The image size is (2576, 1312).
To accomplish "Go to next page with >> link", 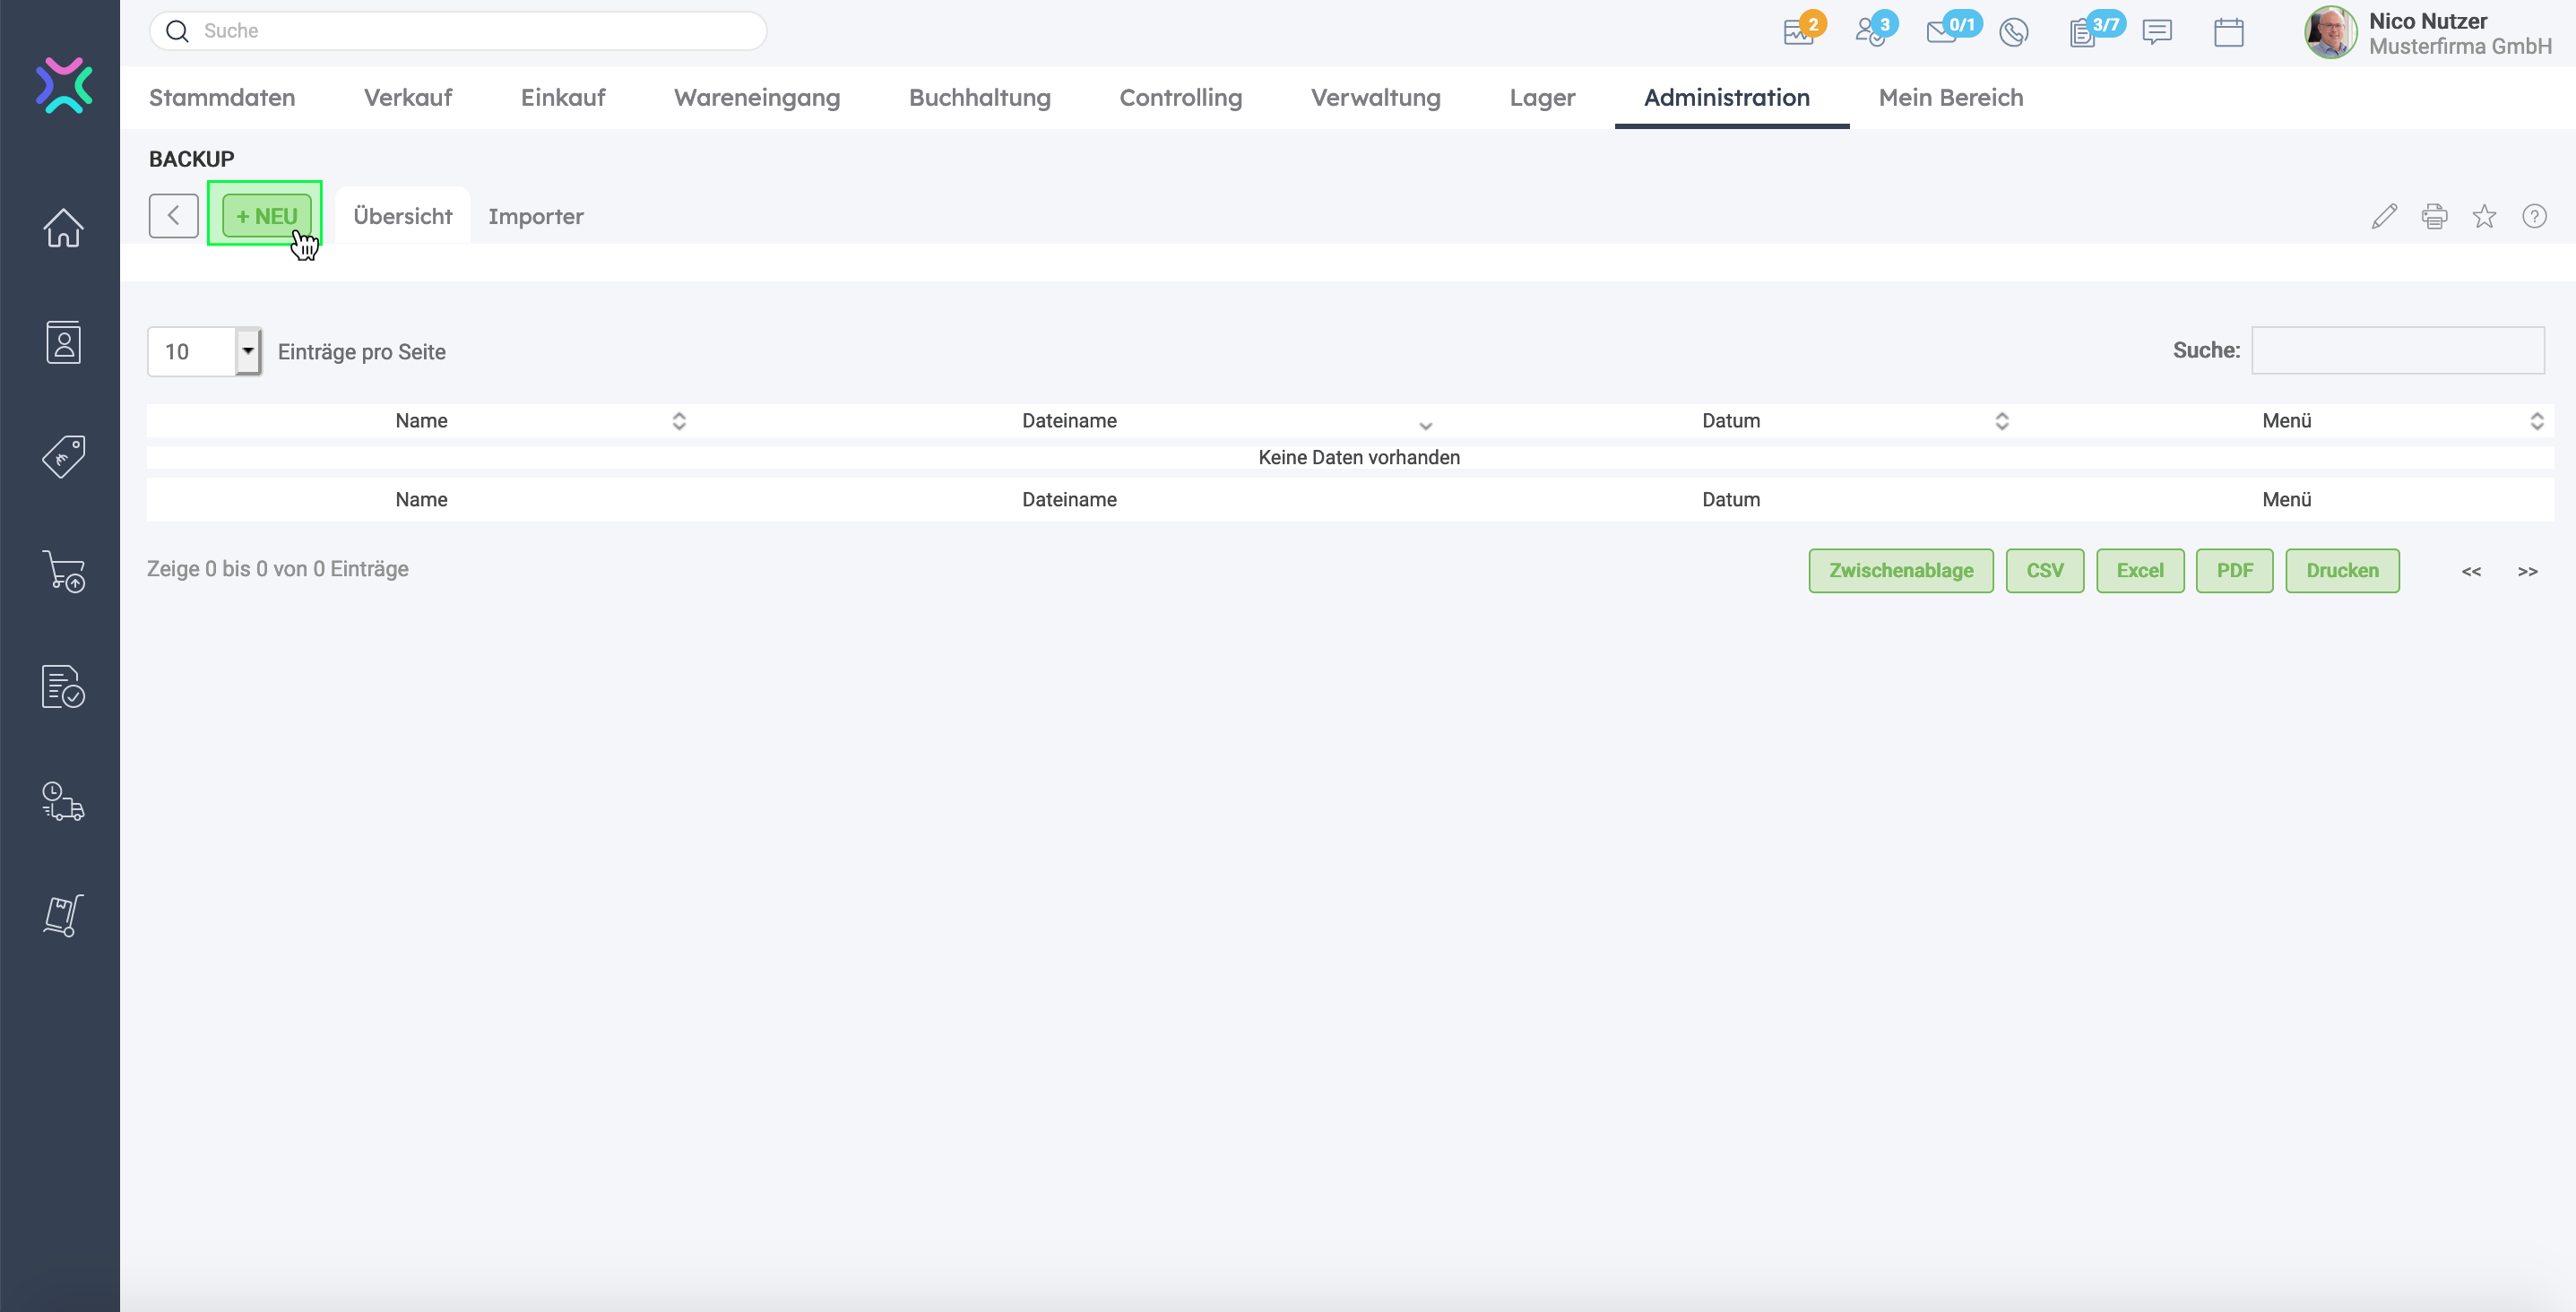I will tap(2527, 571).
